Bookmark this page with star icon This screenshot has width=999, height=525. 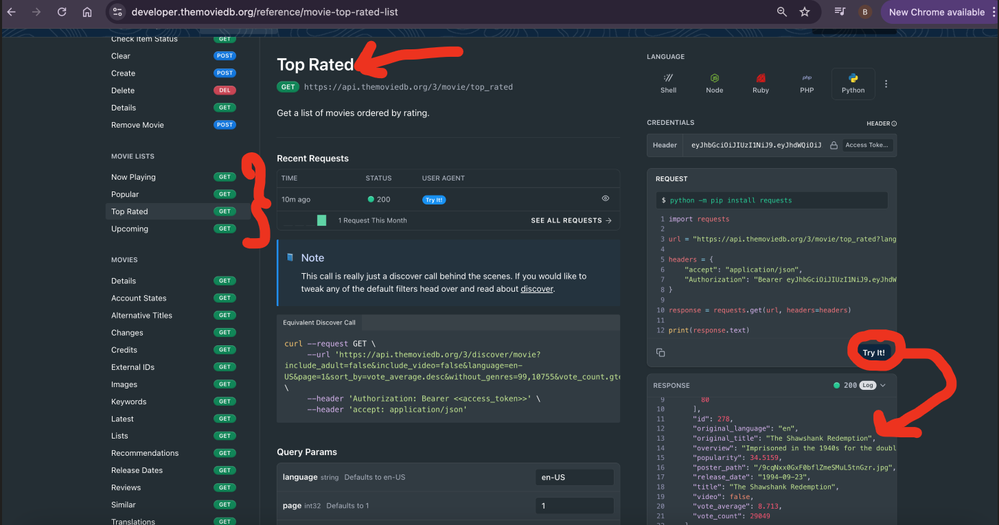[805, 12]
